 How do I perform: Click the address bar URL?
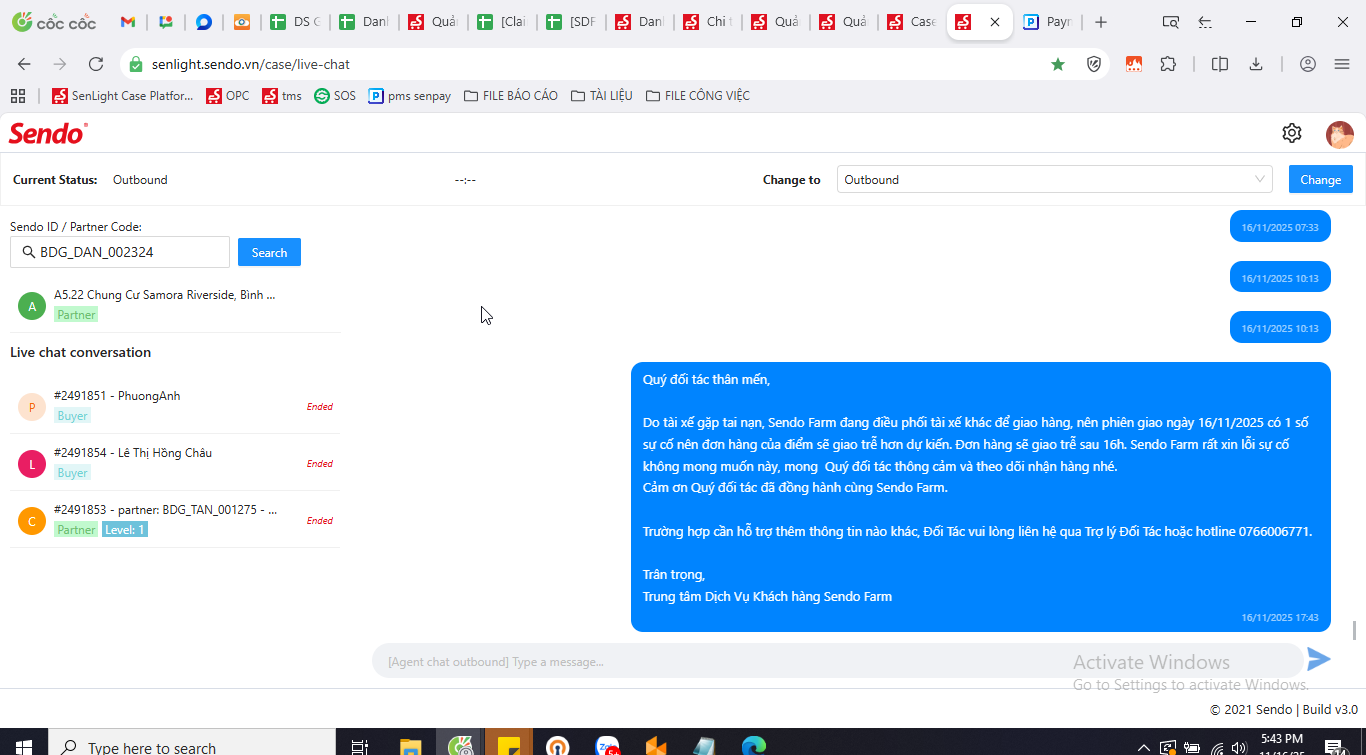tap(251, 64)
